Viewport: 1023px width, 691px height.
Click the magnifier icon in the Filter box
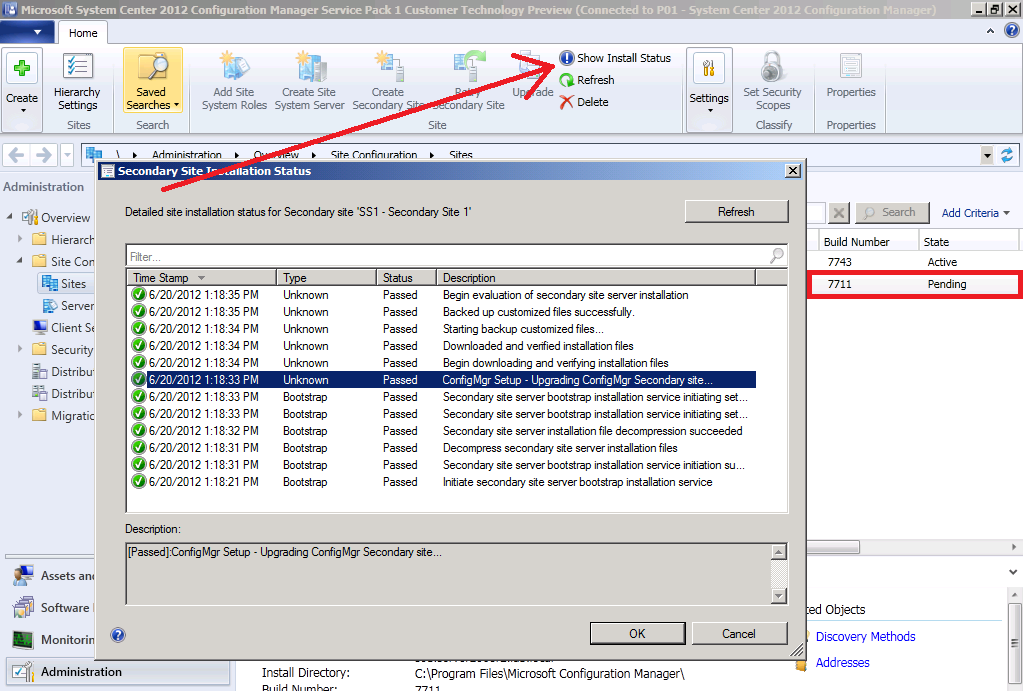click(x=776, y=255)
